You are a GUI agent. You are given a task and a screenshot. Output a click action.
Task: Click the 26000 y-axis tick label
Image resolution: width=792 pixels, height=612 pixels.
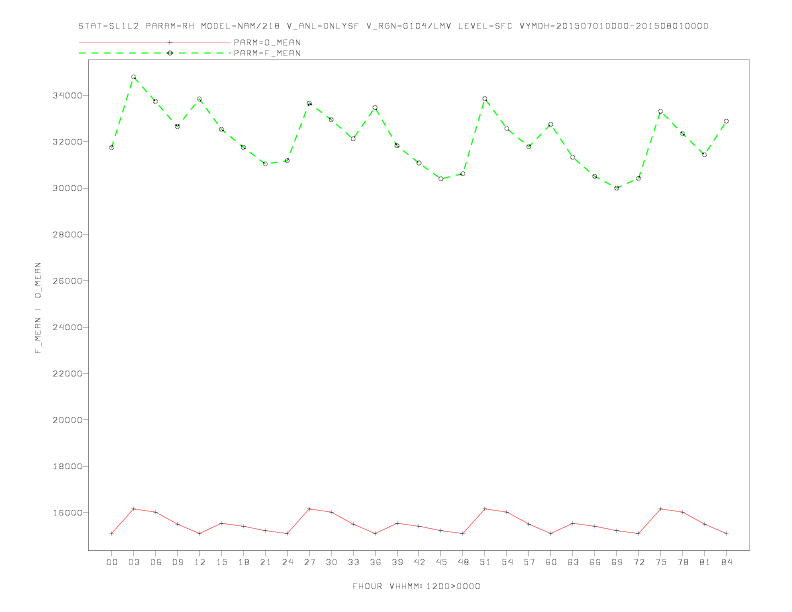pos(67,281)
